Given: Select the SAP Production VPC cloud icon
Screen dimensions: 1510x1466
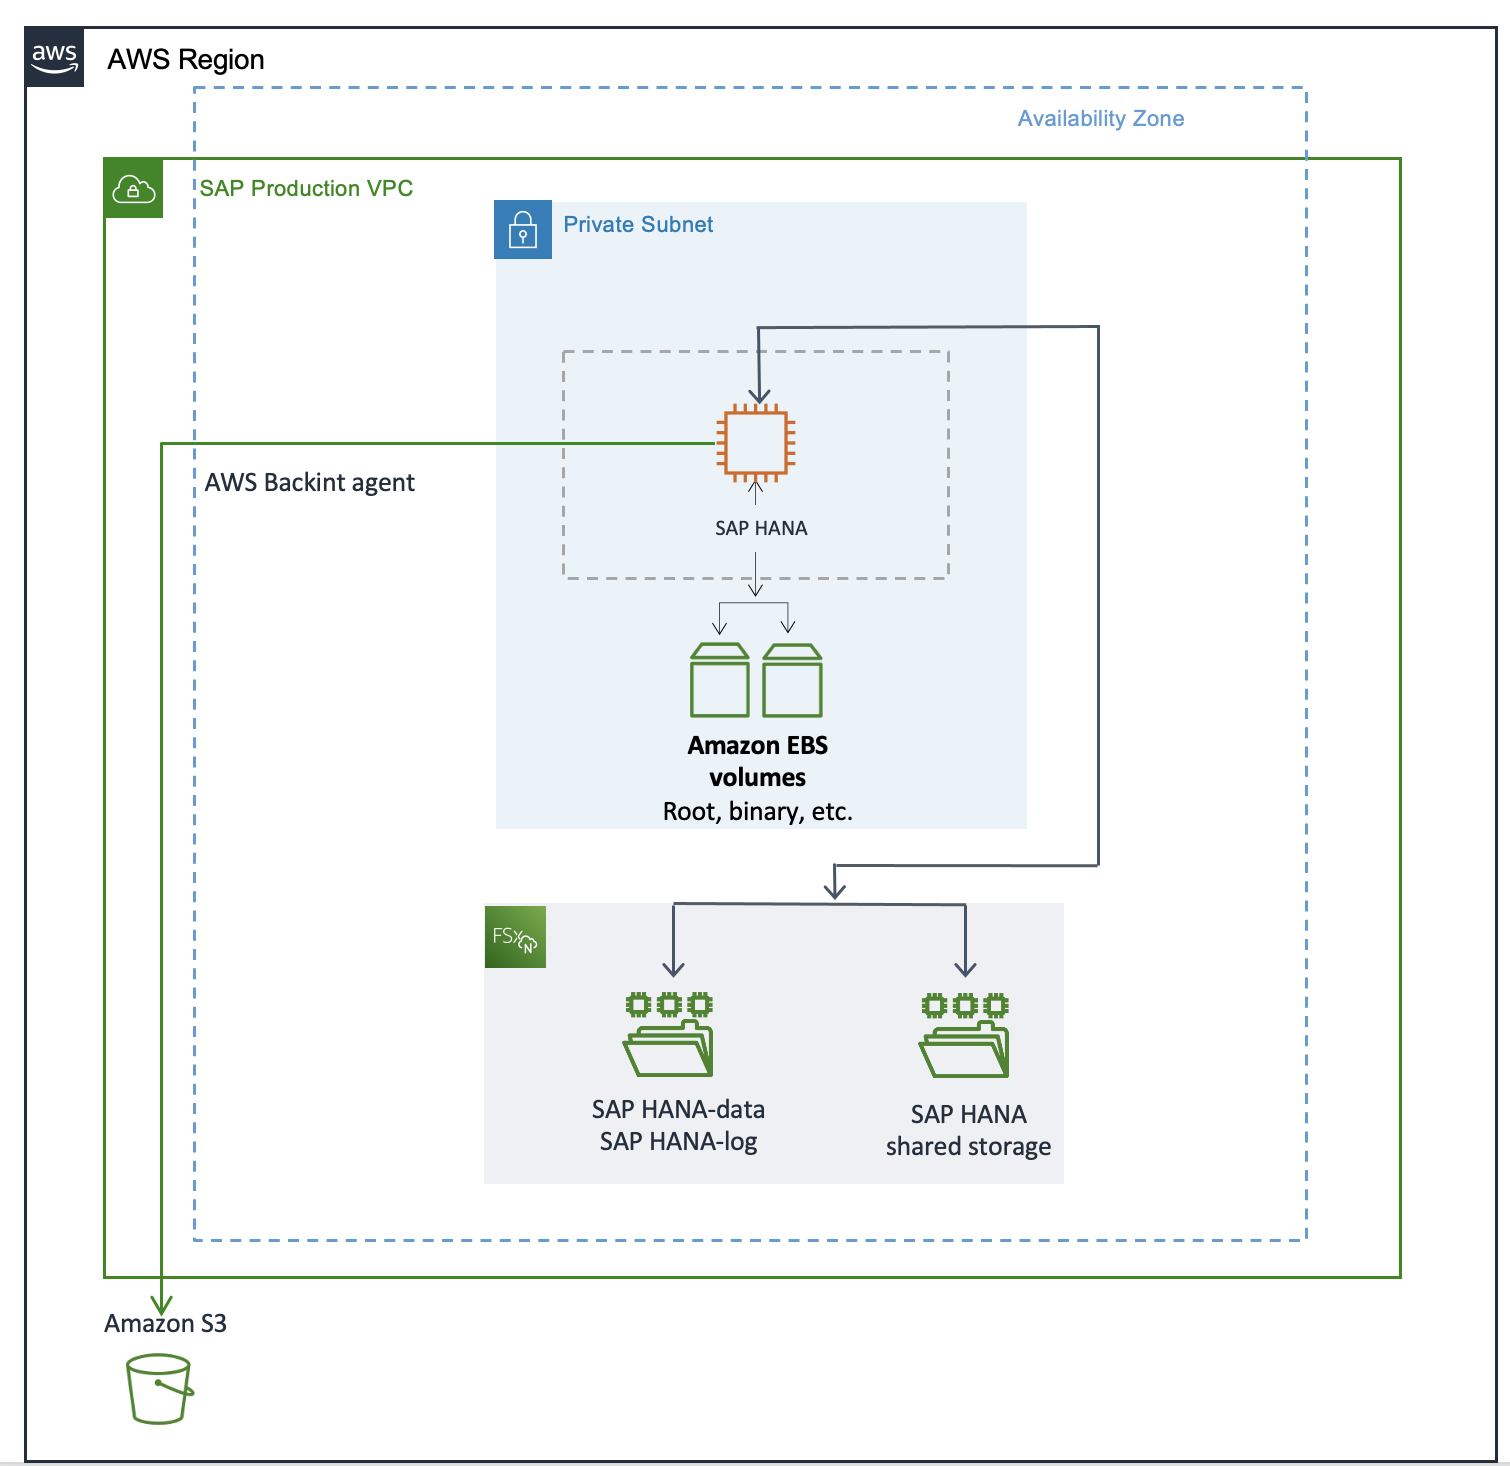Looking at the screenshot, I should click(x=133, y=189).
